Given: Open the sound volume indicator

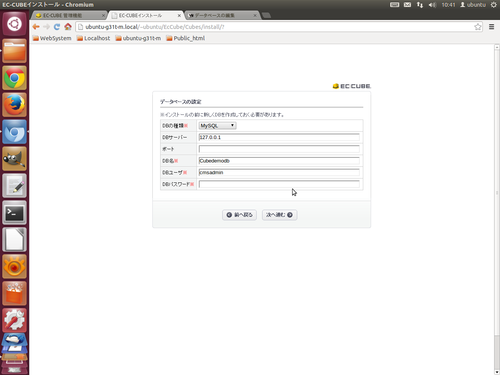Looking at the screenshot, I should (432, 5).
